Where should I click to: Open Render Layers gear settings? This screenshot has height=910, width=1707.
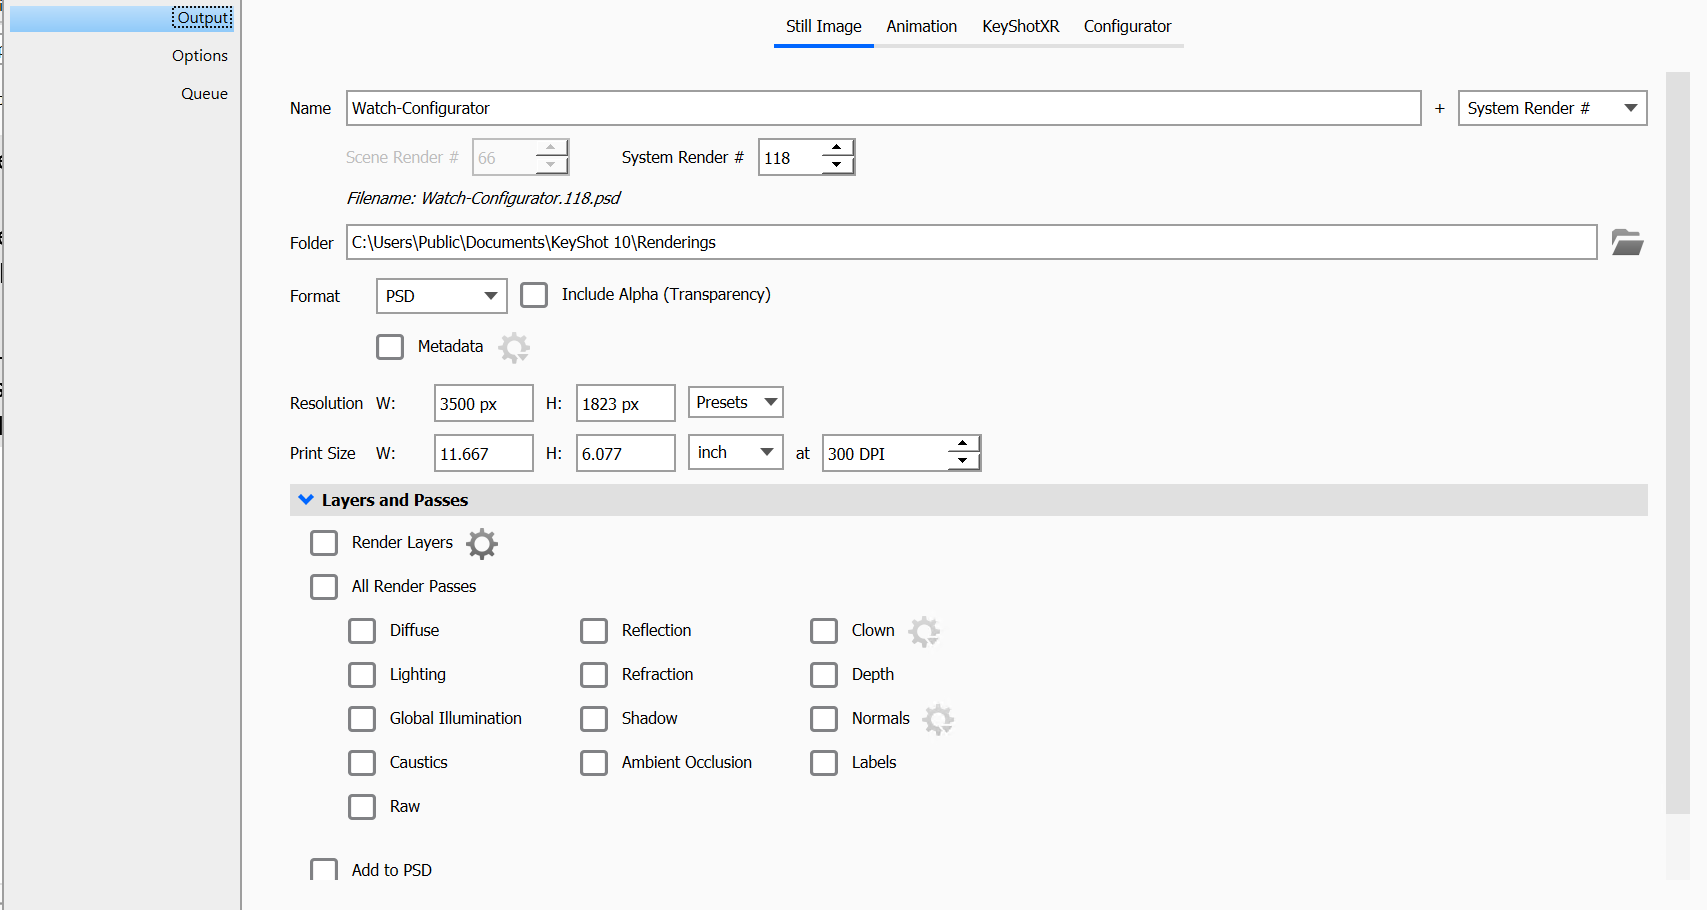482,543
